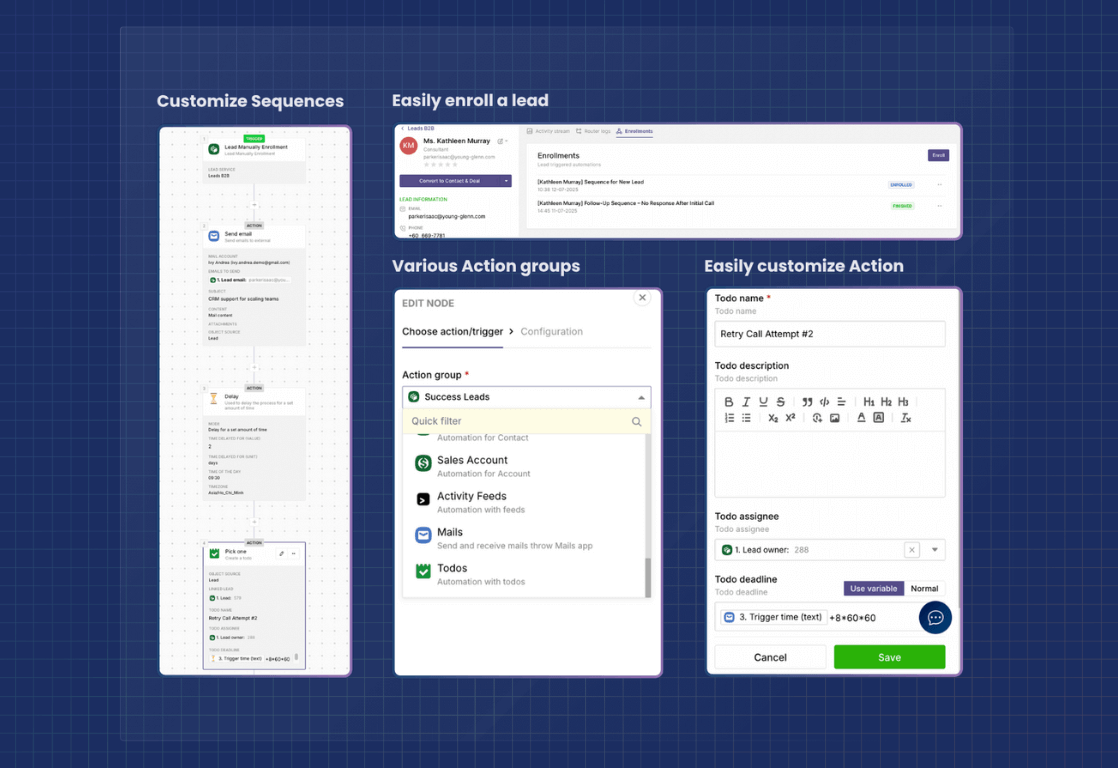The height and width of the screenshot is (768, 1118).
Task: Click the strikethrough formatting icon
Action: click(780, 402)
